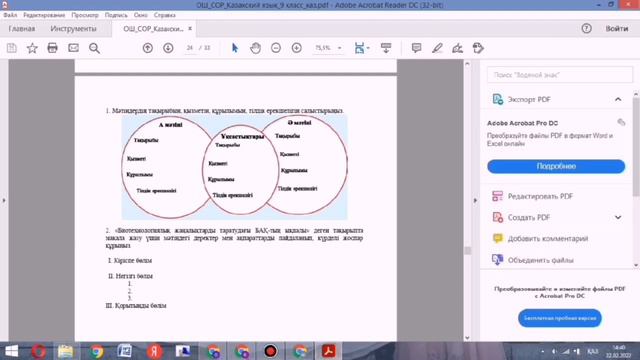Open the Sign document tool icon

tap(458, 48)
